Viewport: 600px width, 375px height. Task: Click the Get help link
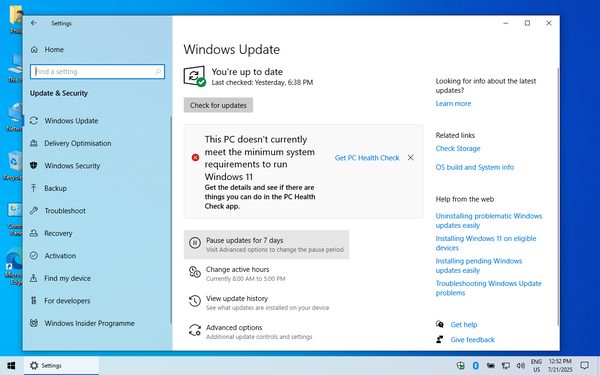464,325
